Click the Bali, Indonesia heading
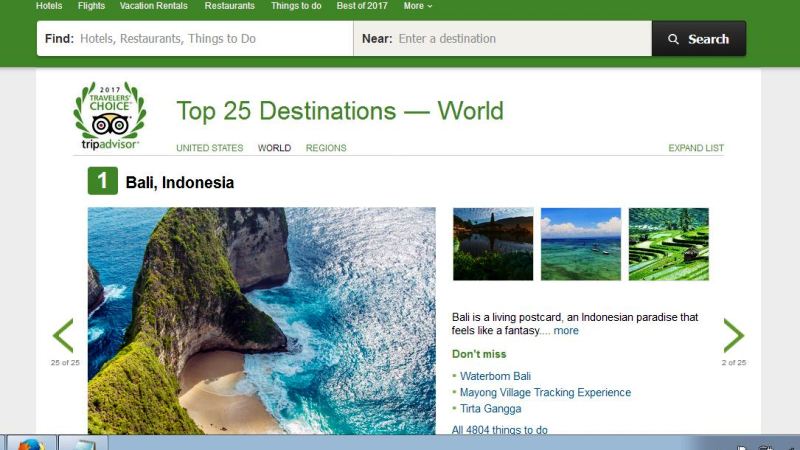Viewport: 800px width, 450px height. [180, 182]
